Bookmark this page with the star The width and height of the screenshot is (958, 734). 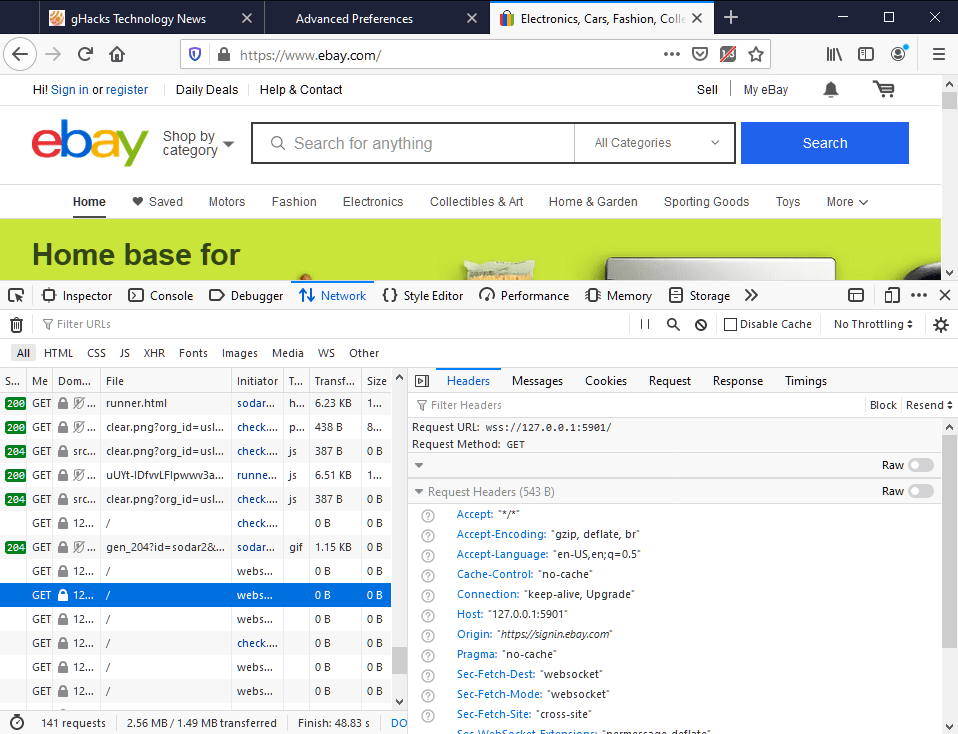pos(756,54)
